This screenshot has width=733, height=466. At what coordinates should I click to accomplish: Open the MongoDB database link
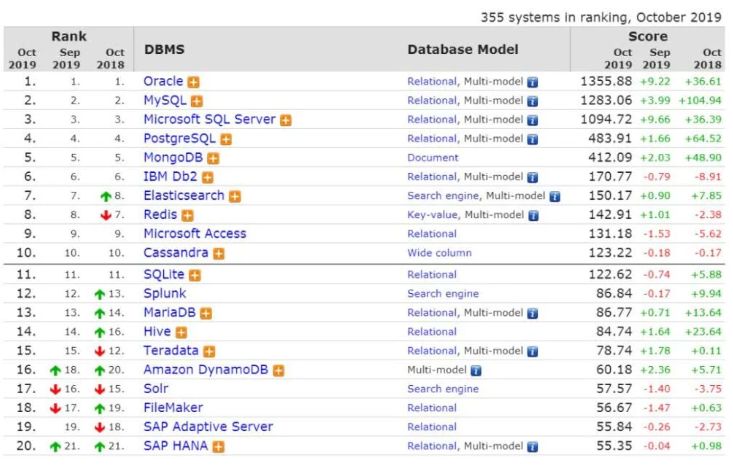(x=174, y=158)
